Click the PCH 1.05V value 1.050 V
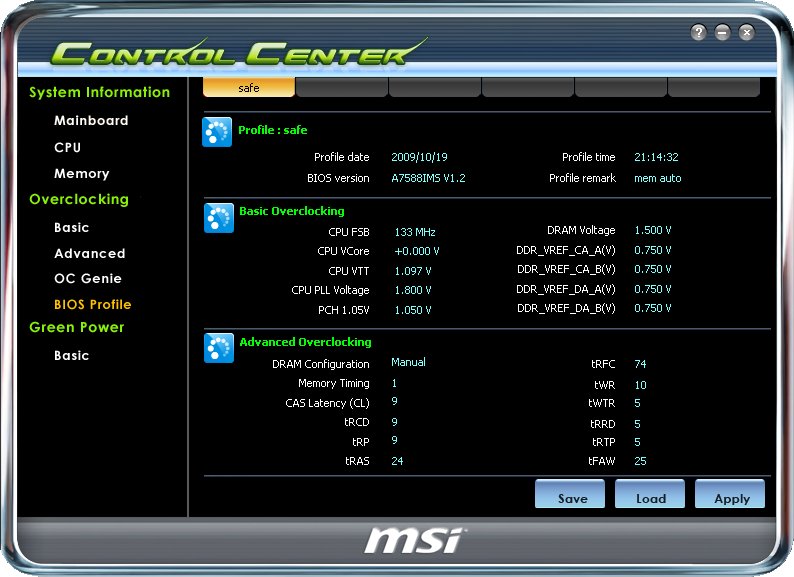This screenshot has height=577, width=794. pyautogui.click(x=413, y=310)
